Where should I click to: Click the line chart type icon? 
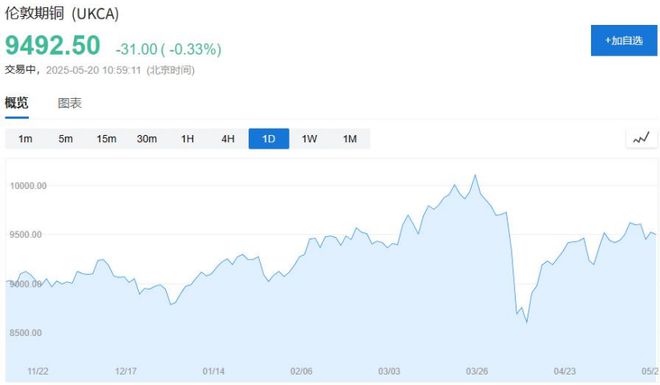pyautogui.click(x=641, y=138)
